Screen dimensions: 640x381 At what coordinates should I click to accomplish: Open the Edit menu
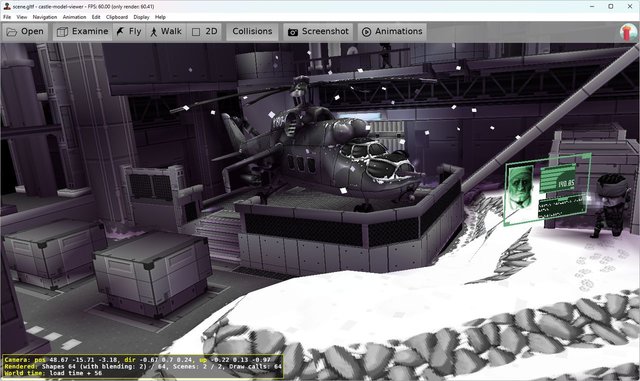(96, 17)
